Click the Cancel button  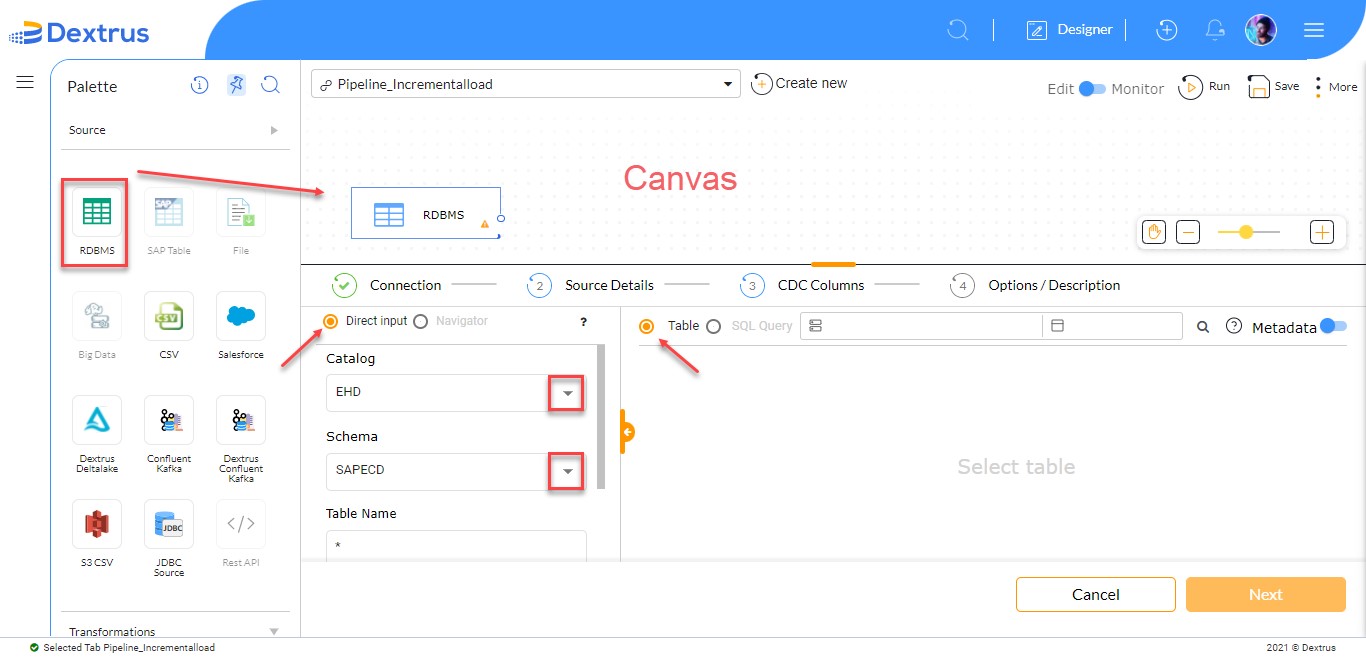(x=1096, y=594)
